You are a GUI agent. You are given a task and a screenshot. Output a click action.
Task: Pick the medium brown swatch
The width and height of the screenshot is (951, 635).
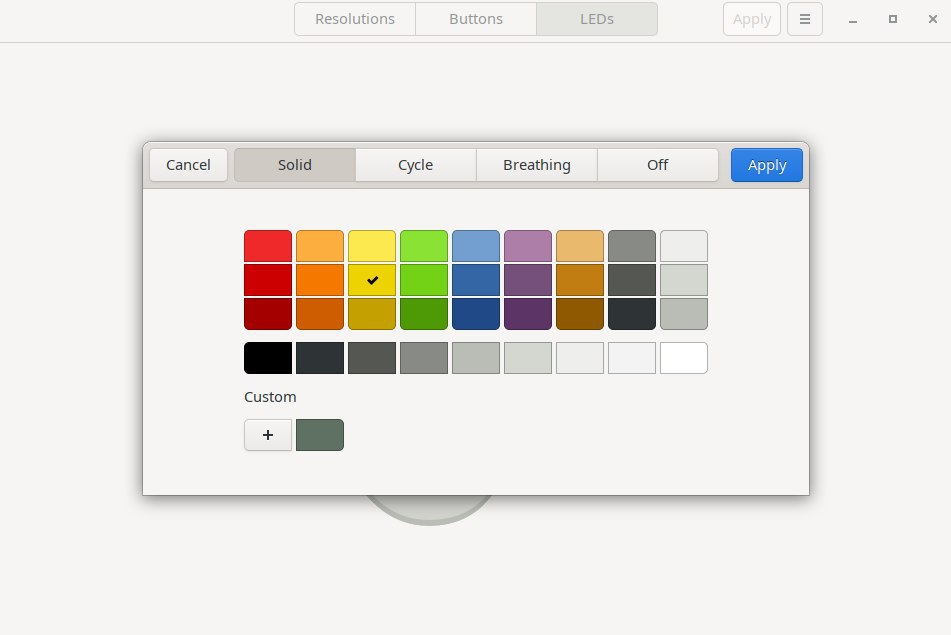pos(580,280)
